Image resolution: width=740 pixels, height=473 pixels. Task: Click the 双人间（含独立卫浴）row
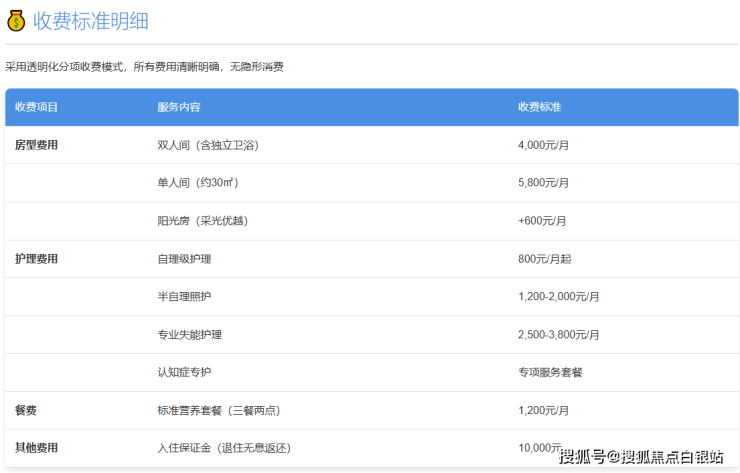pyautogui.click(x=207, y=145)
